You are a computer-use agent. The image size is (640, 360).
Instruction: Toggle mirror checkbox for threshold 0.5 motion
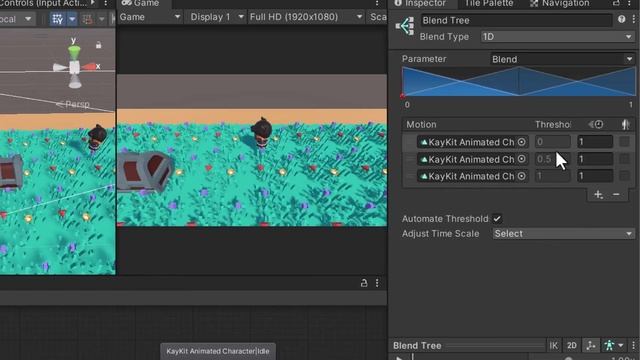point(624,159)
